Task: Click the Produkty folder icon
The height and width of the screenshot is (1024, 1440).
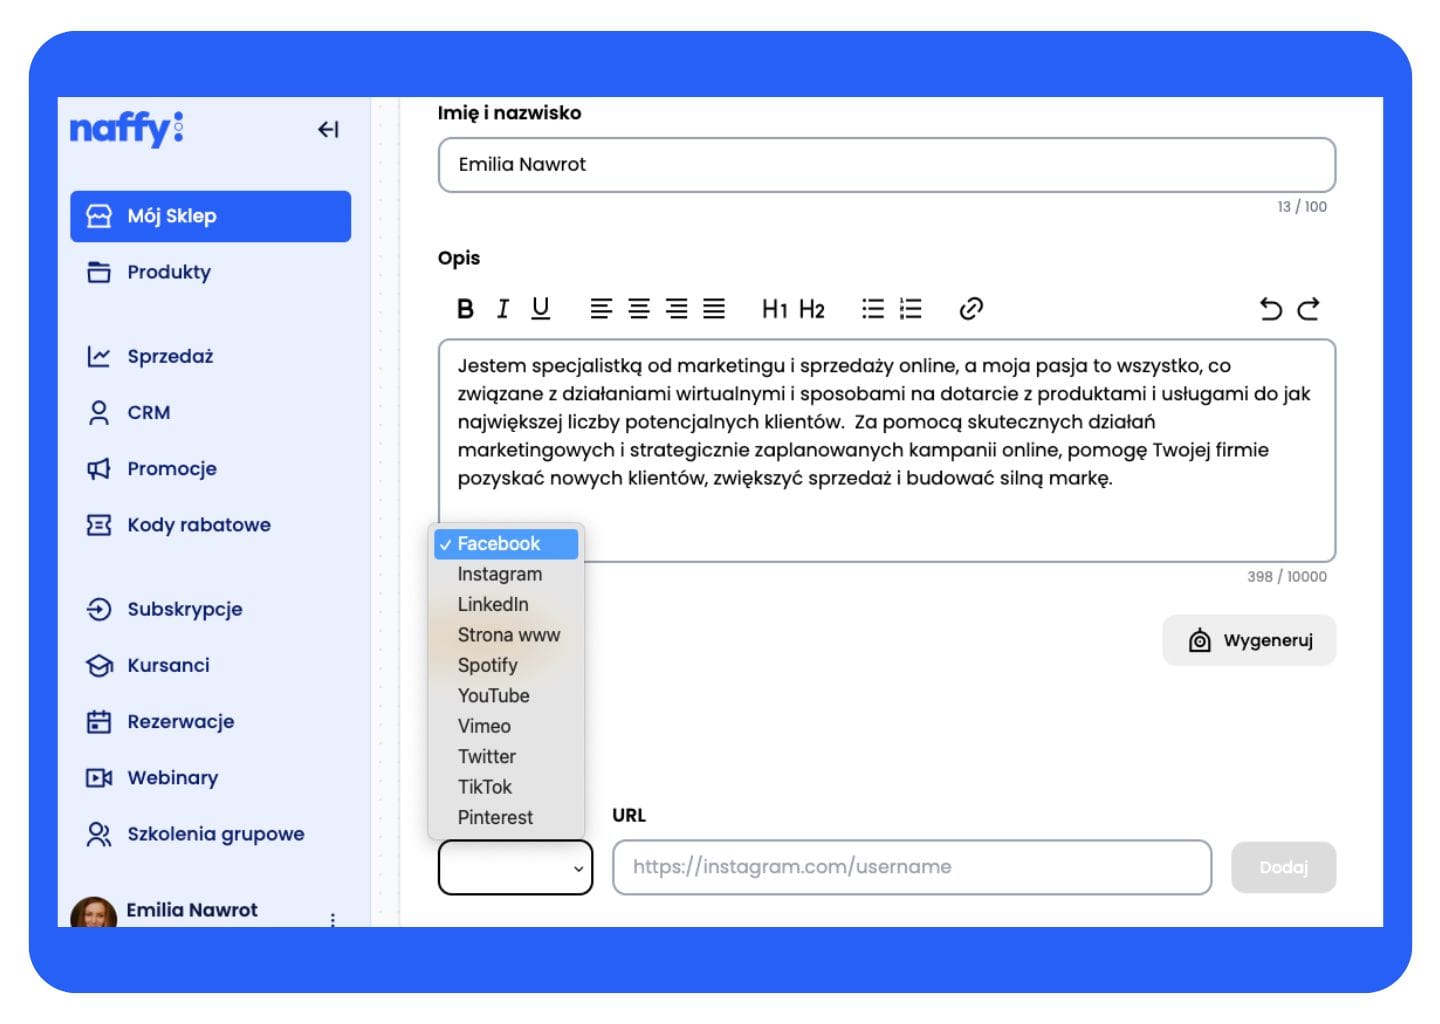Action: [x=99, y=272]
